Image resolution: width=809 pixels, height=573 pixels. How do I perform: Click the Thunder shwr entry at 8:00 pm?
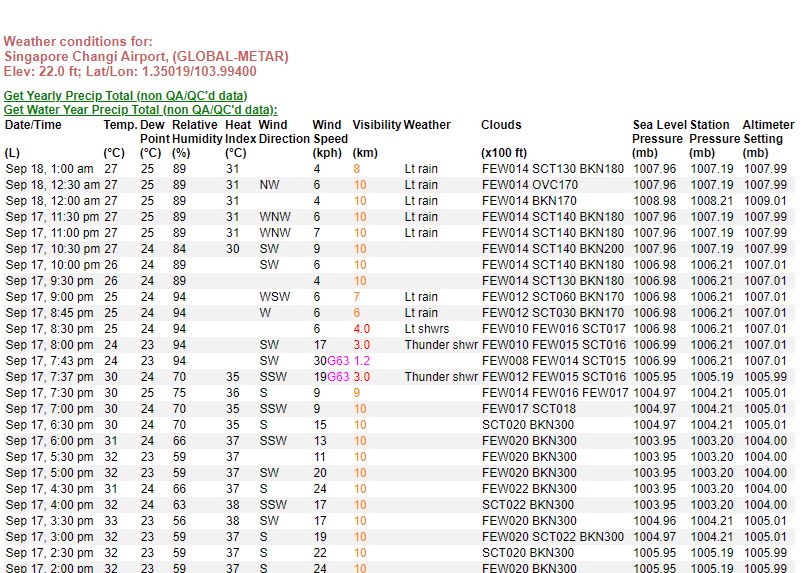441,345
